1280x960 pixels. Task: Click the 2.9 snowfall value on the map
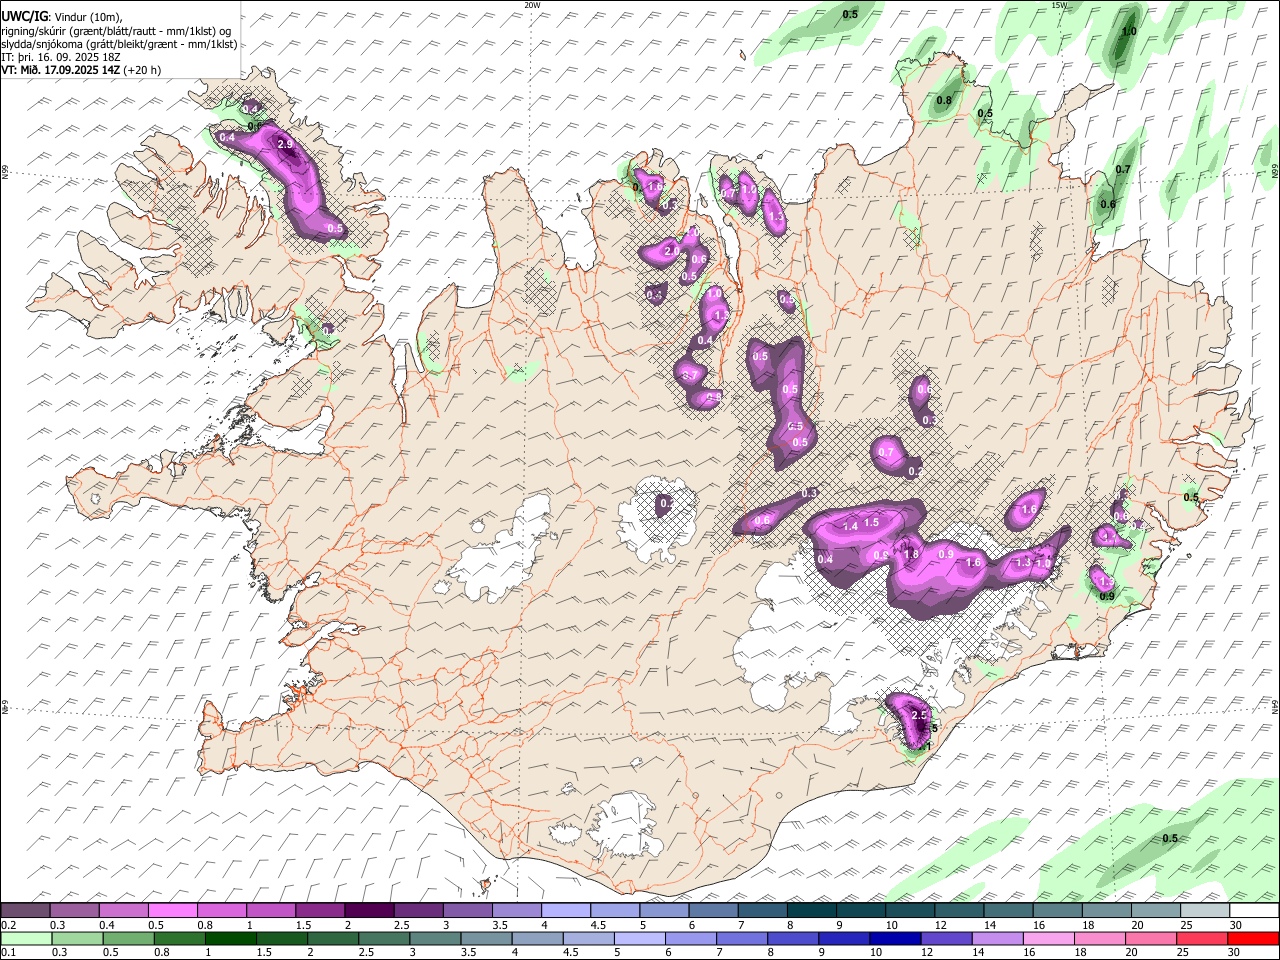285,145
